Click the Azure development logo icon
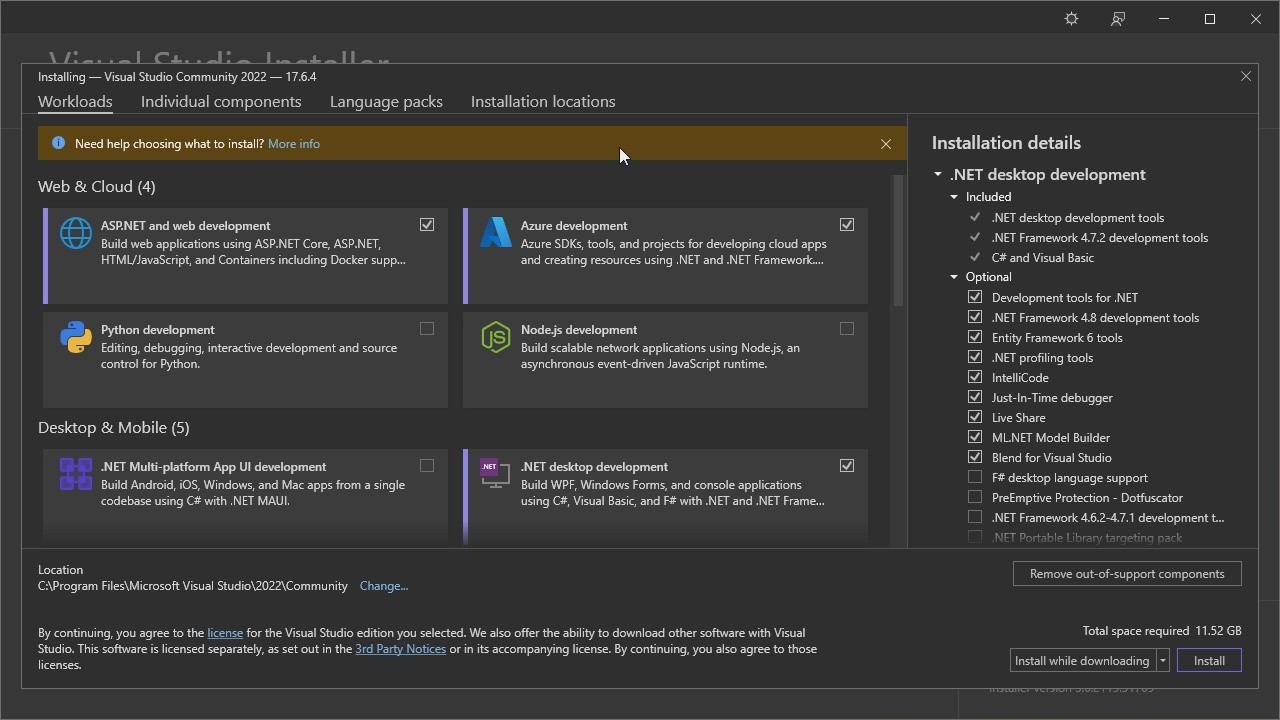 pos(496,233)
